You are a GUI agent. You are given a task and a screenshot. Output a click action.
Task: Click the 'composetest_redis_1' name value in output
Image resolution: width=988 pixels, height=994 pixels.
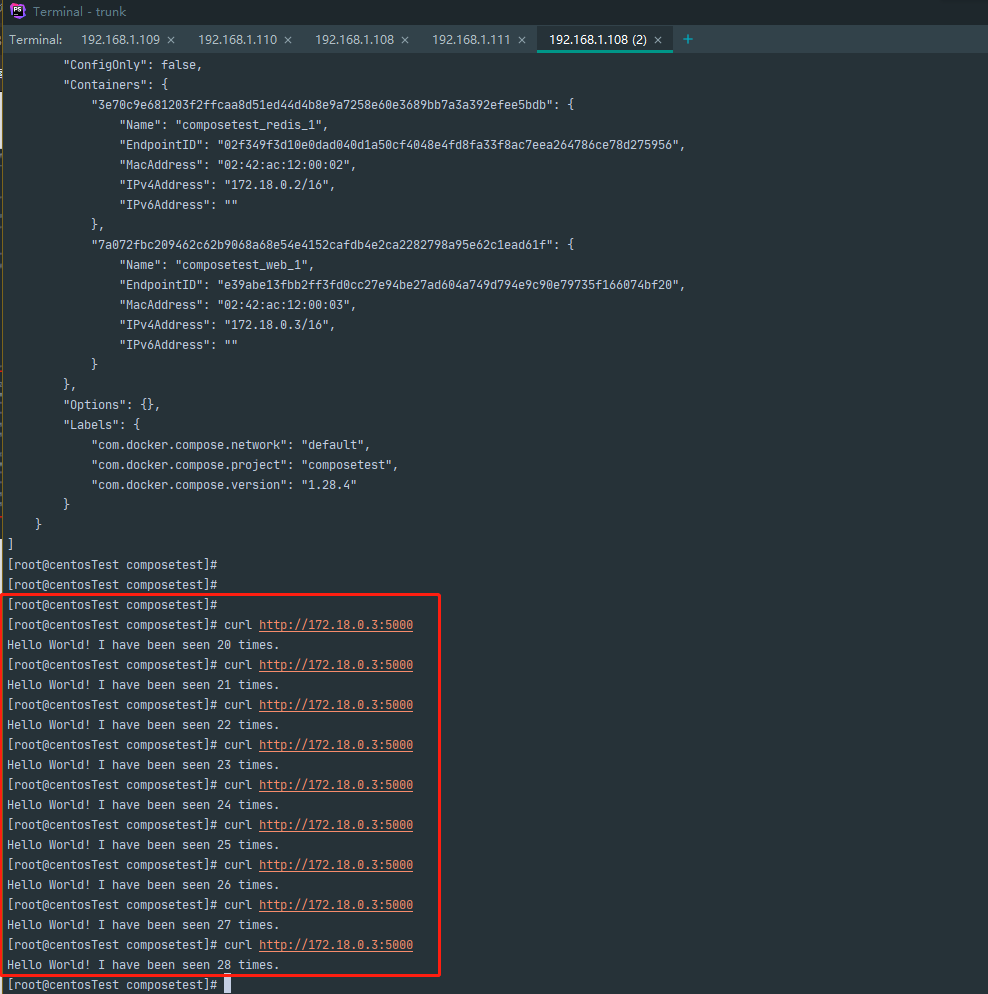252,125
